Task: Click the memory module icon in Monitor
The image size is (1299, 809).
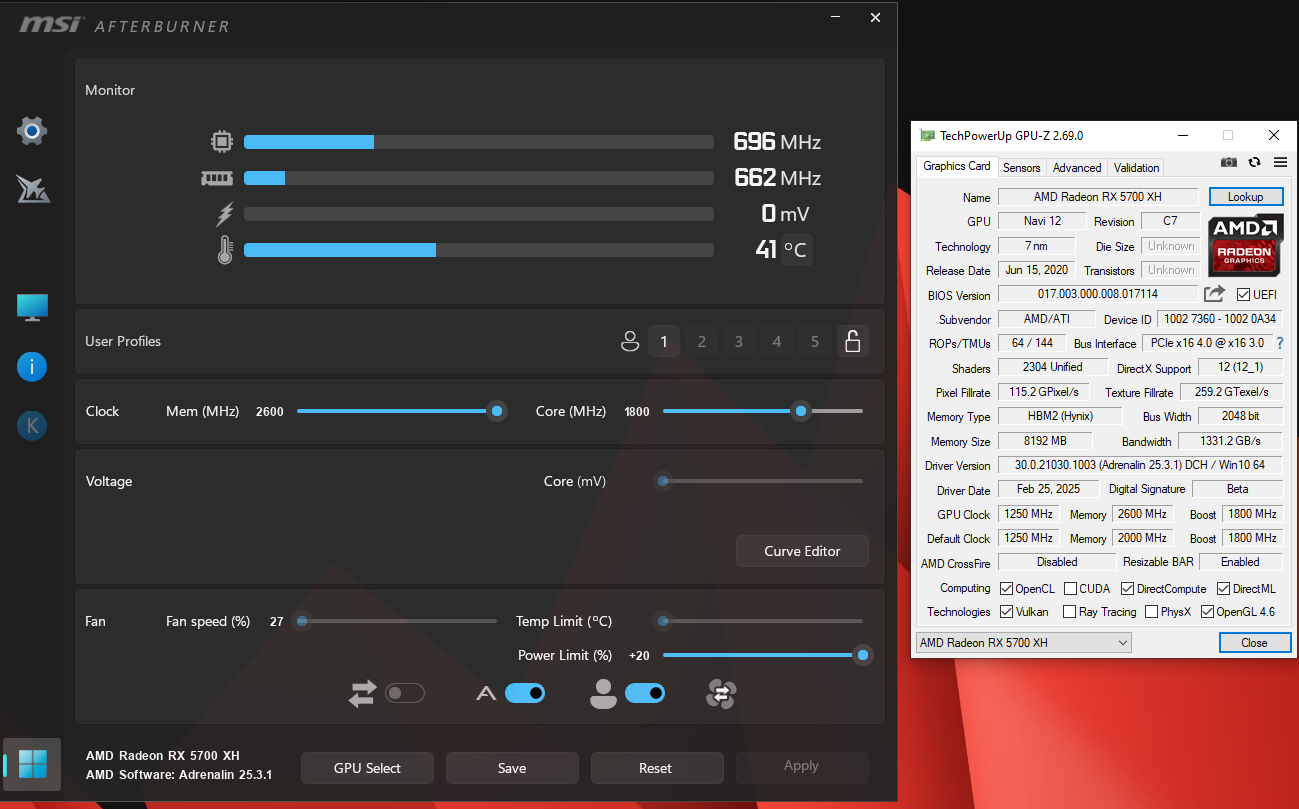Action: 217,178
